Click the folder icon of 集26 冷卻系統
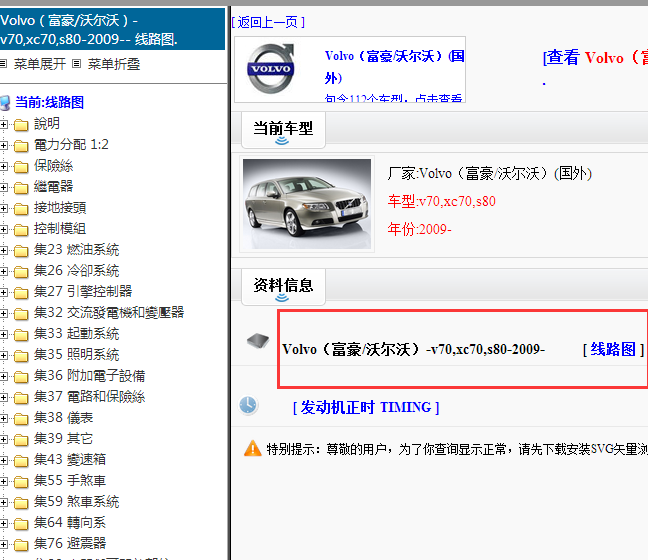 coord(21,272)
